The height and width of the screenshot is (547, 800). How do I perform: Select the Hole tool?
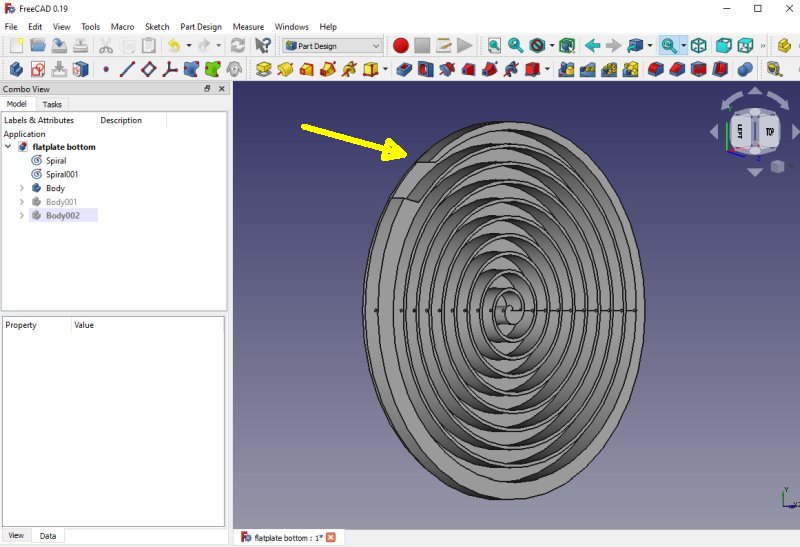pyautogui.click(x=426, y=69)
